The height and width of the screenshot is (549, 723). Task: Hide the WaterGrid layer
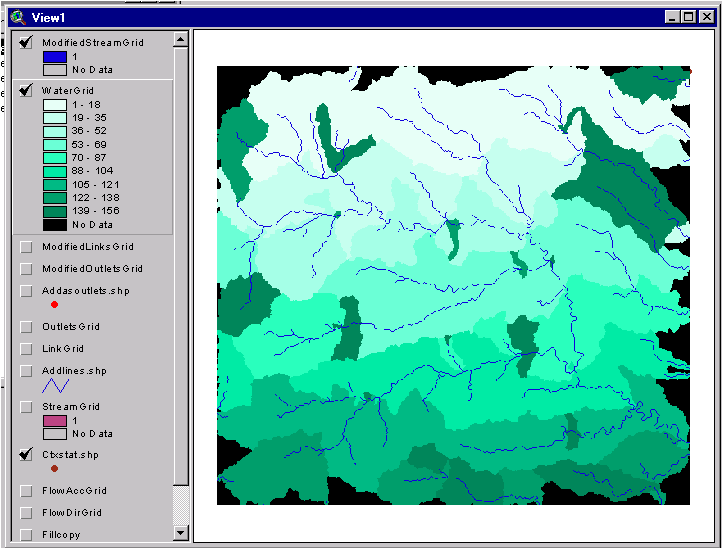pyautogui.click(x=26, y=90)
